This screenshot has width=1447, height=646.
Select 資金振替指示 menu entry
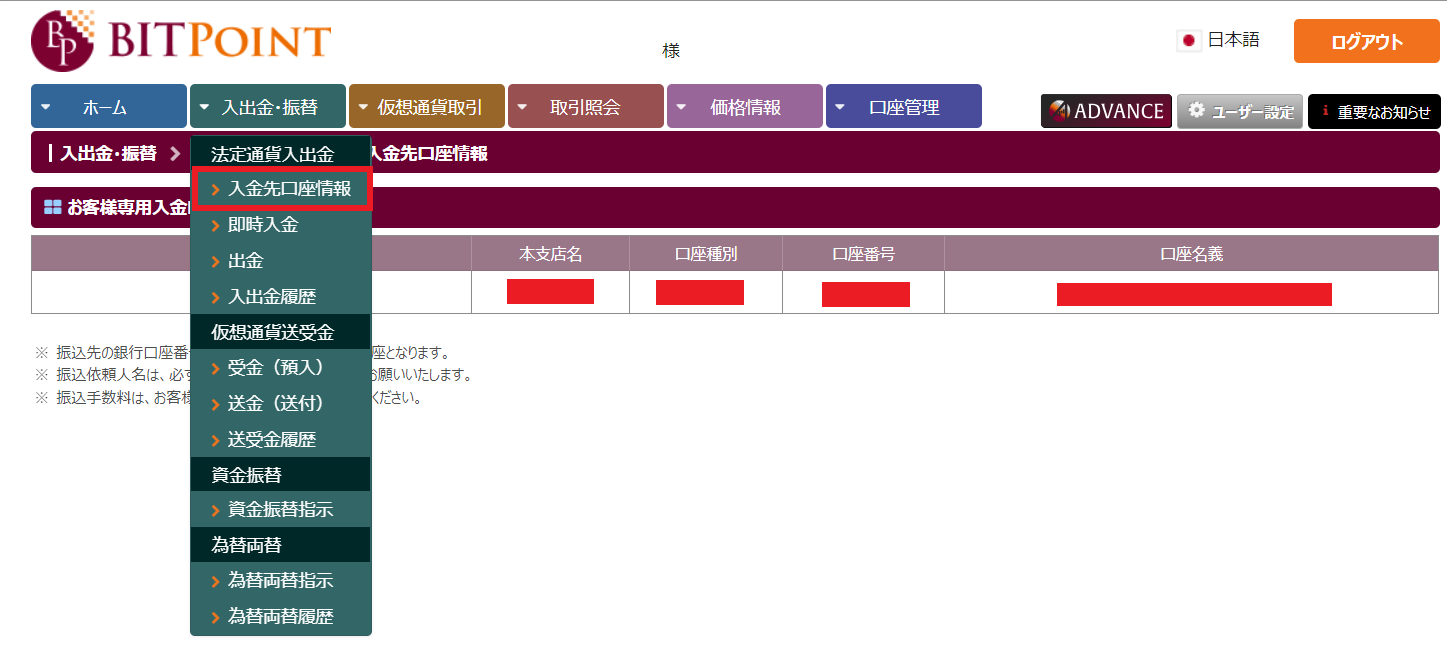[x=281, y=510]
